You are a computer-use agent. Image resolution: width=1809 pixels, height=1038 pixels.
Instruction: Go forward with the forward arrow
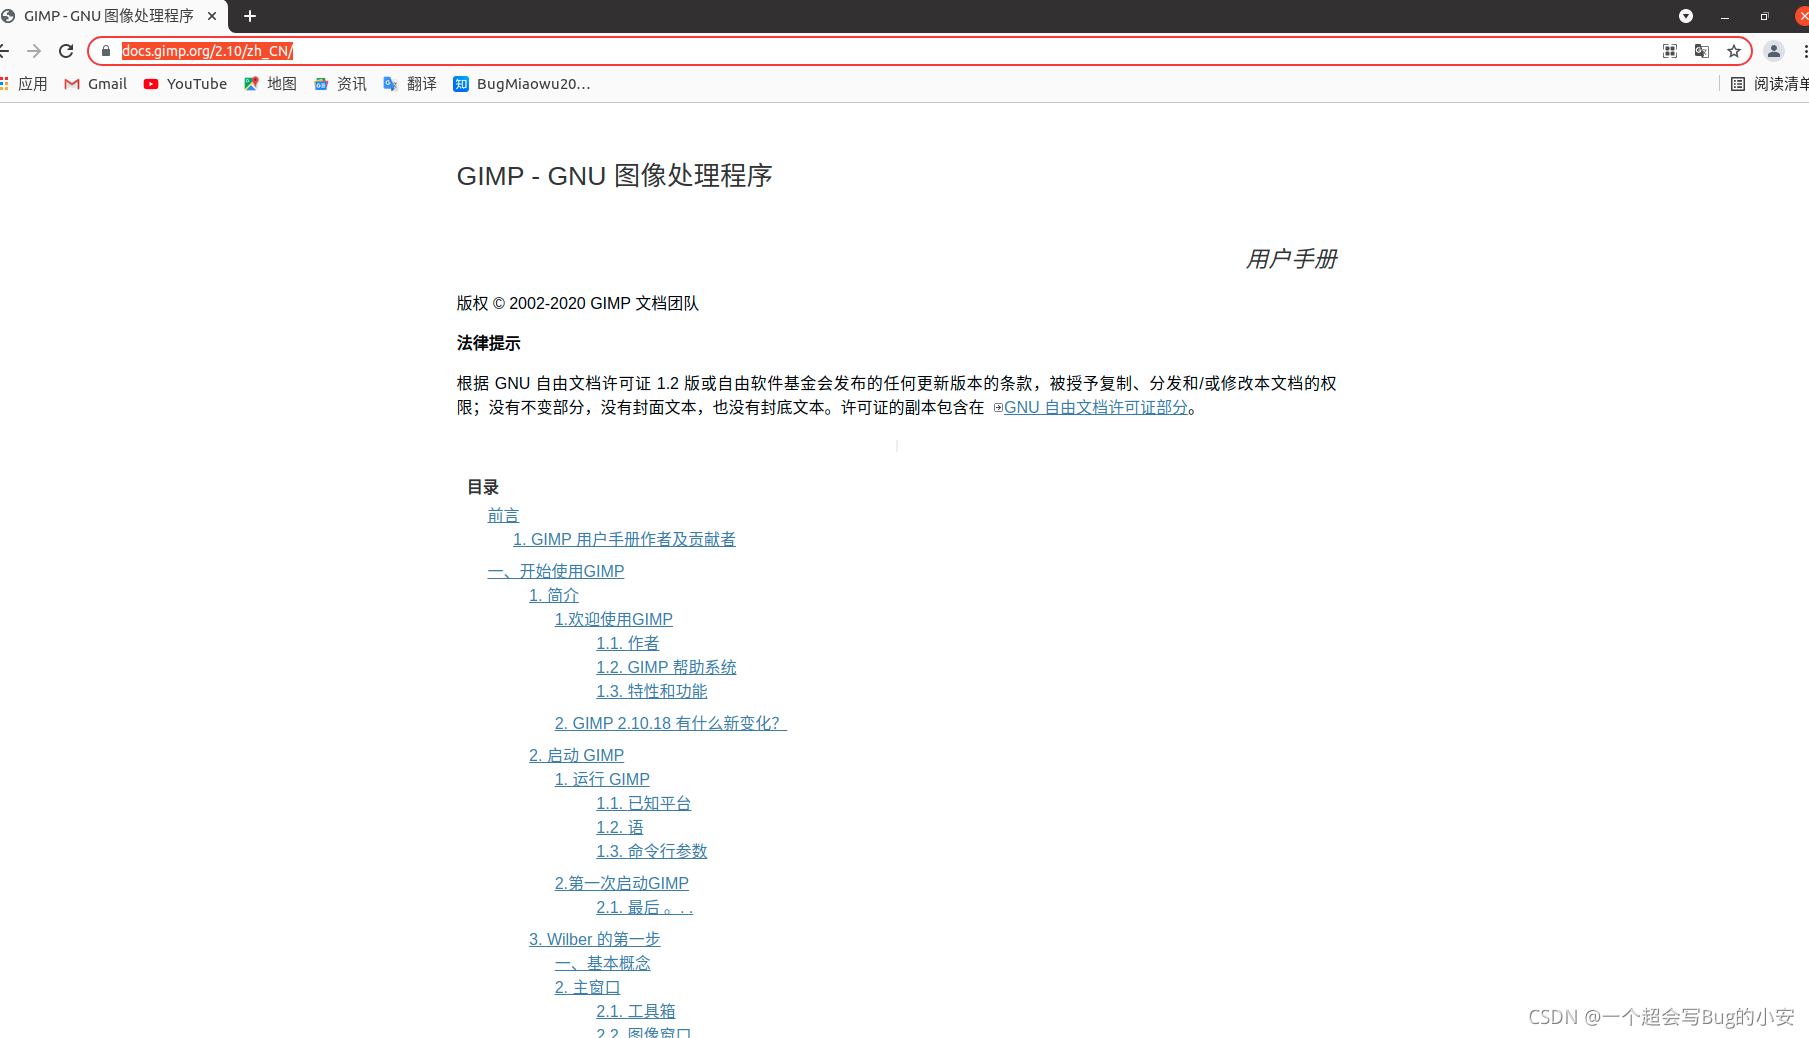pos(34,51)
